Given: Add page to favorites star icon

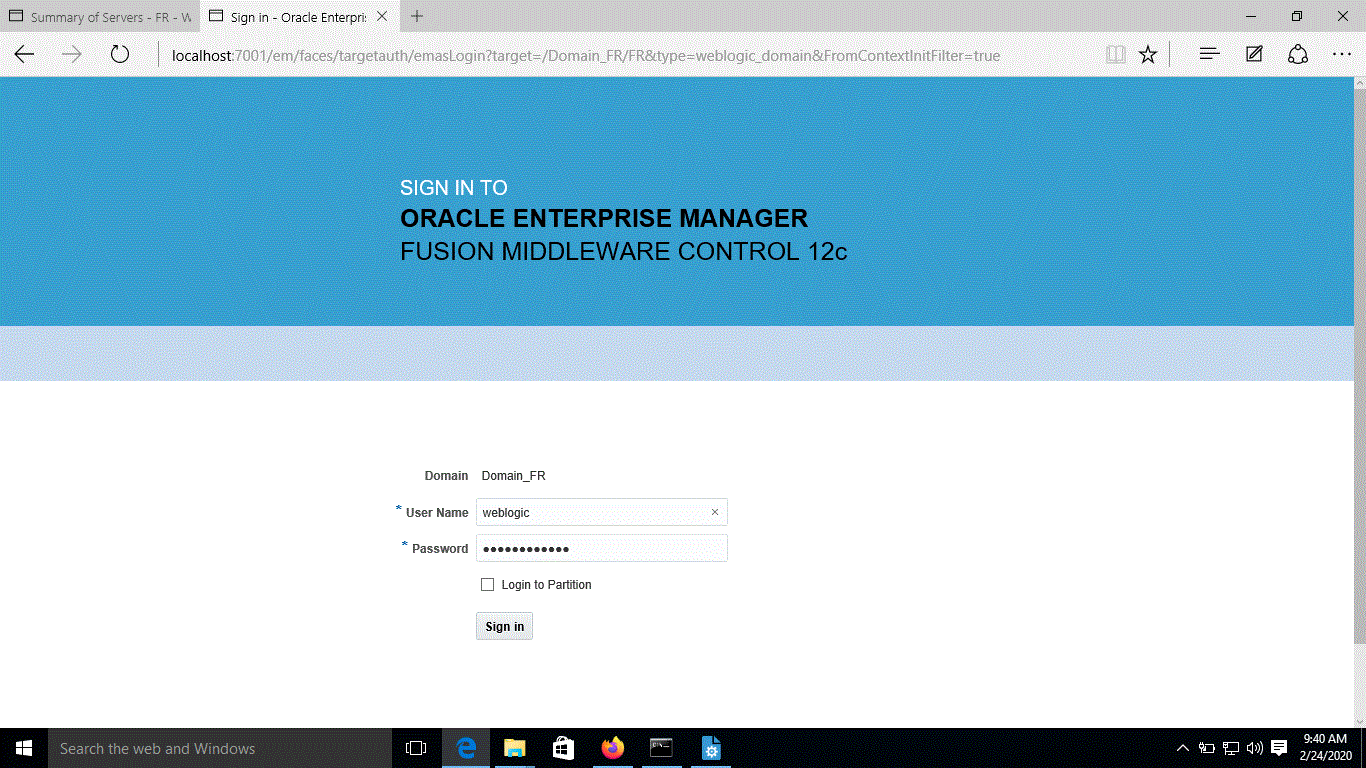Looking at the screenshot, I should 1148,55.
